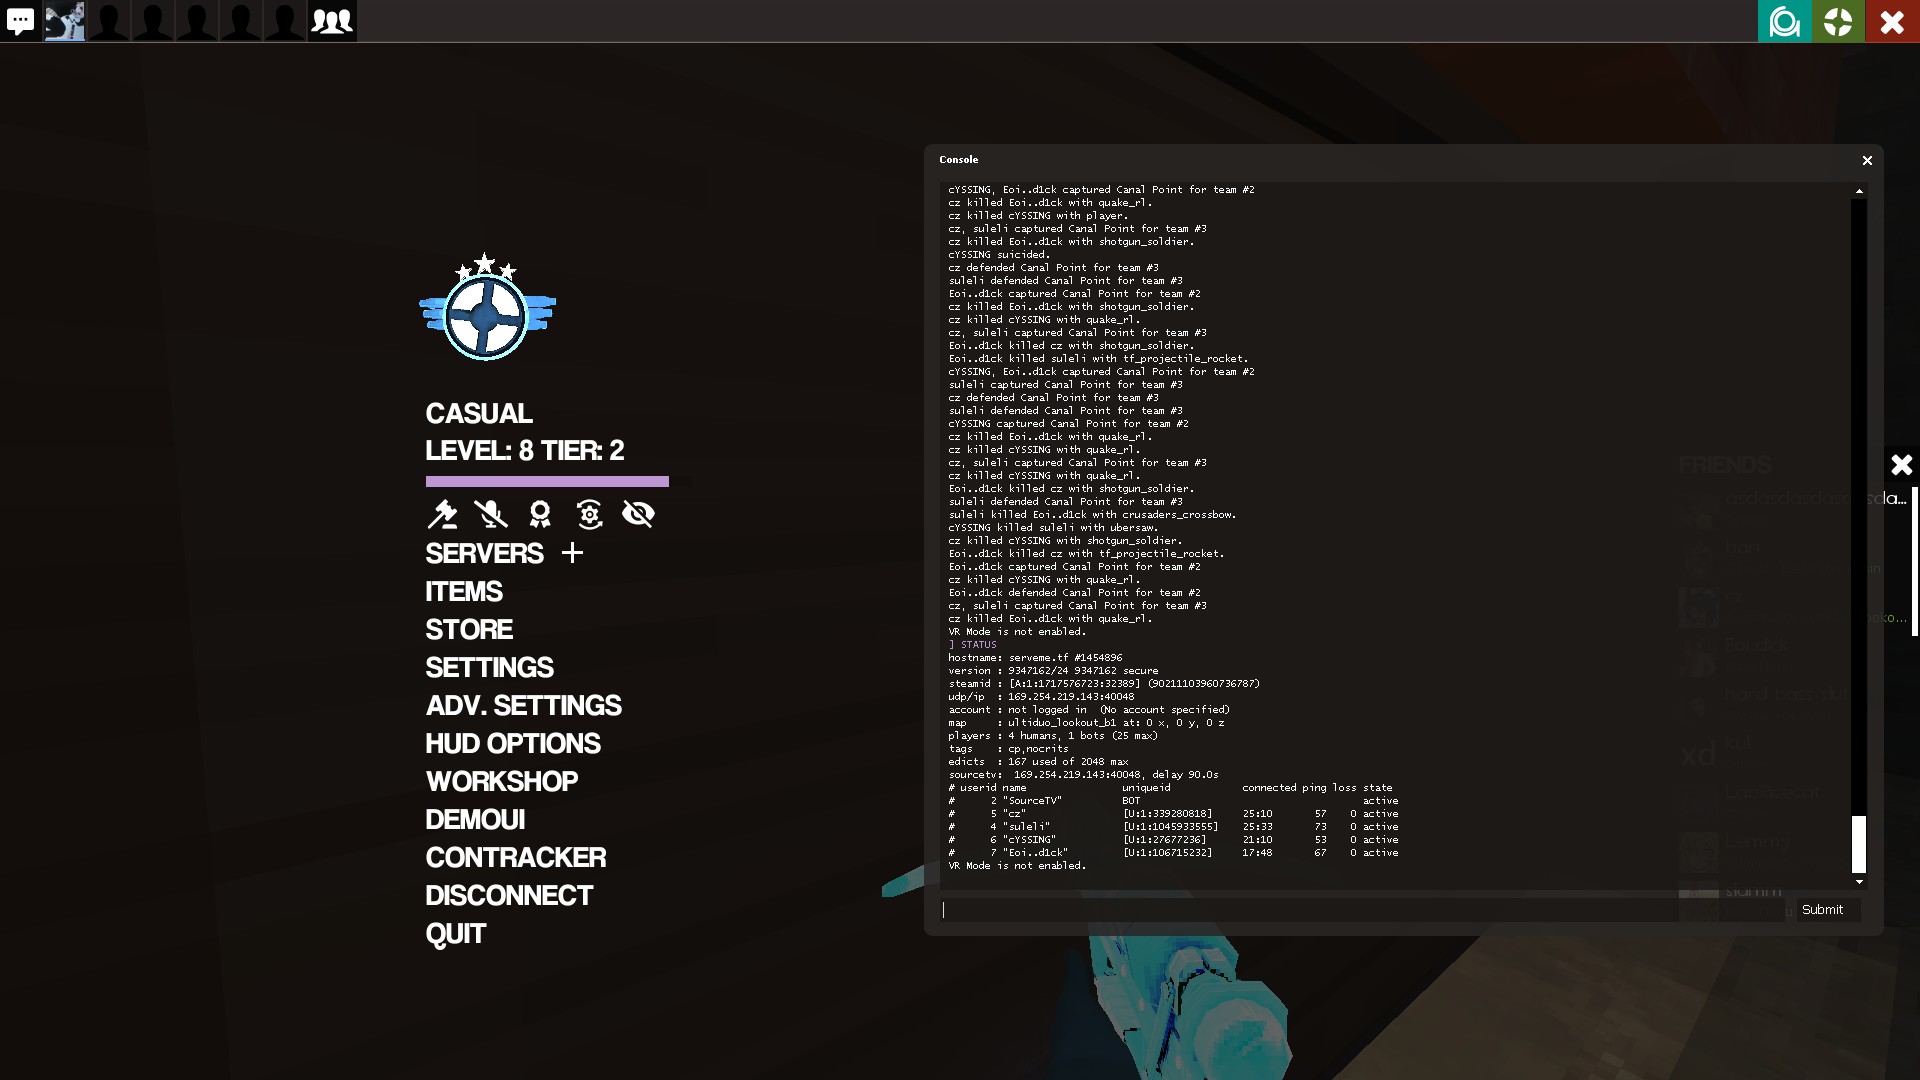Open the ITEMS menu entry
The height and width of the screenshot is (1080, 1920).
pyautogui.click(x=464, y=592)
